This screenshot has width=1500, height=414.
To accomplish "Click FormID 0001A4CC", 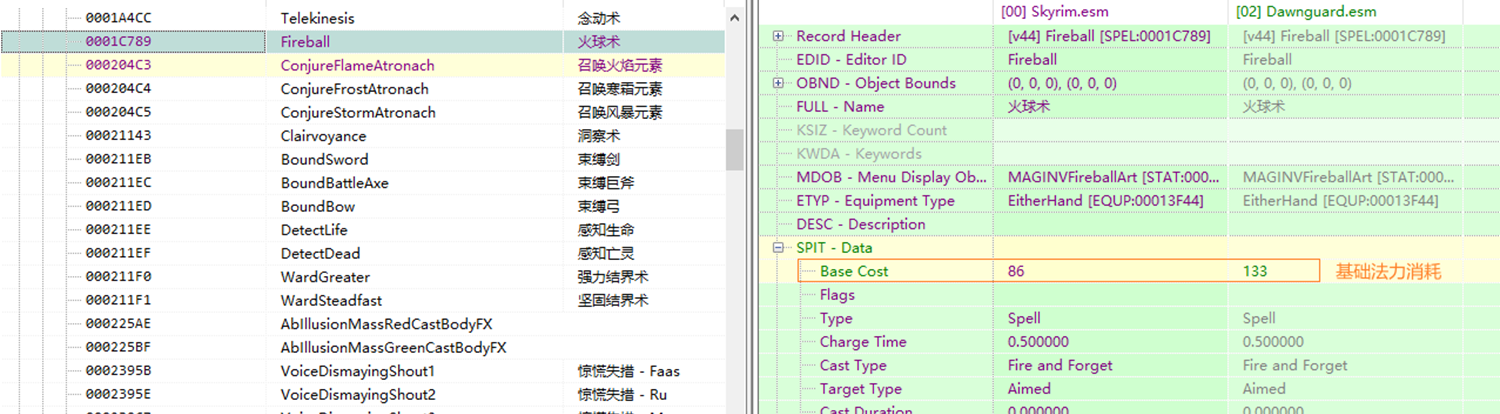I will point(118,18).
